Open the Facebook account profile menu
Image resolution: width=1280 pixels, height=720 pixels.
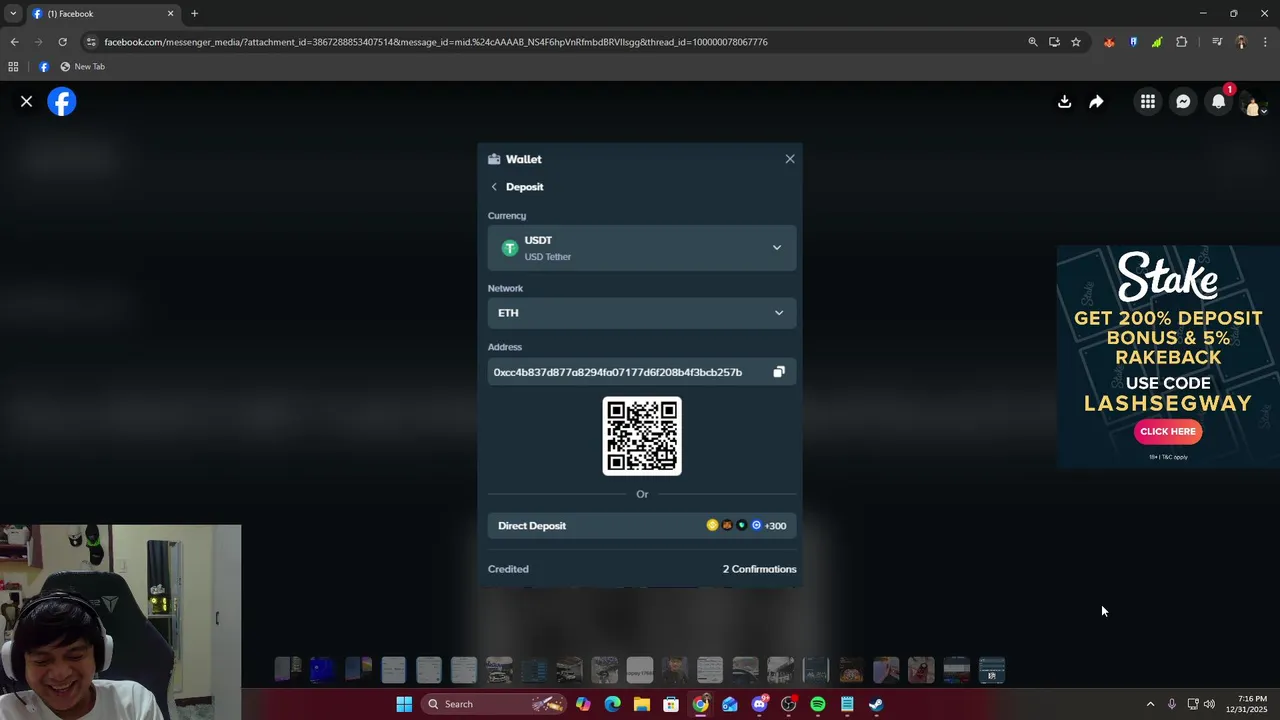(x=1253, y=103)
